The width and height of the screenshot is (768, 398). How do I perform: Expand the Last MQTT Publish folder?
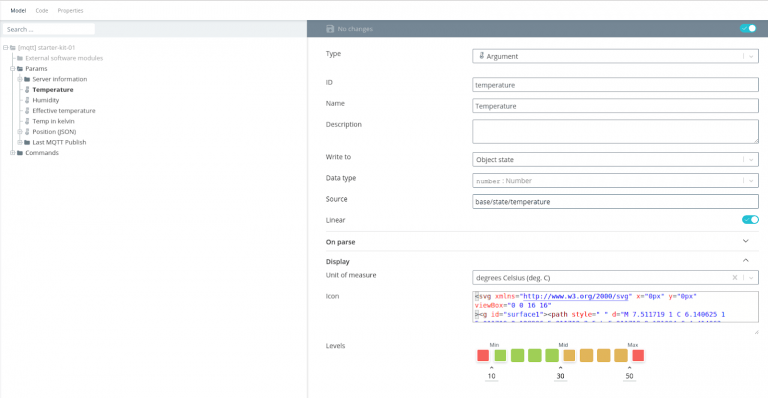[x=20, y=142]
